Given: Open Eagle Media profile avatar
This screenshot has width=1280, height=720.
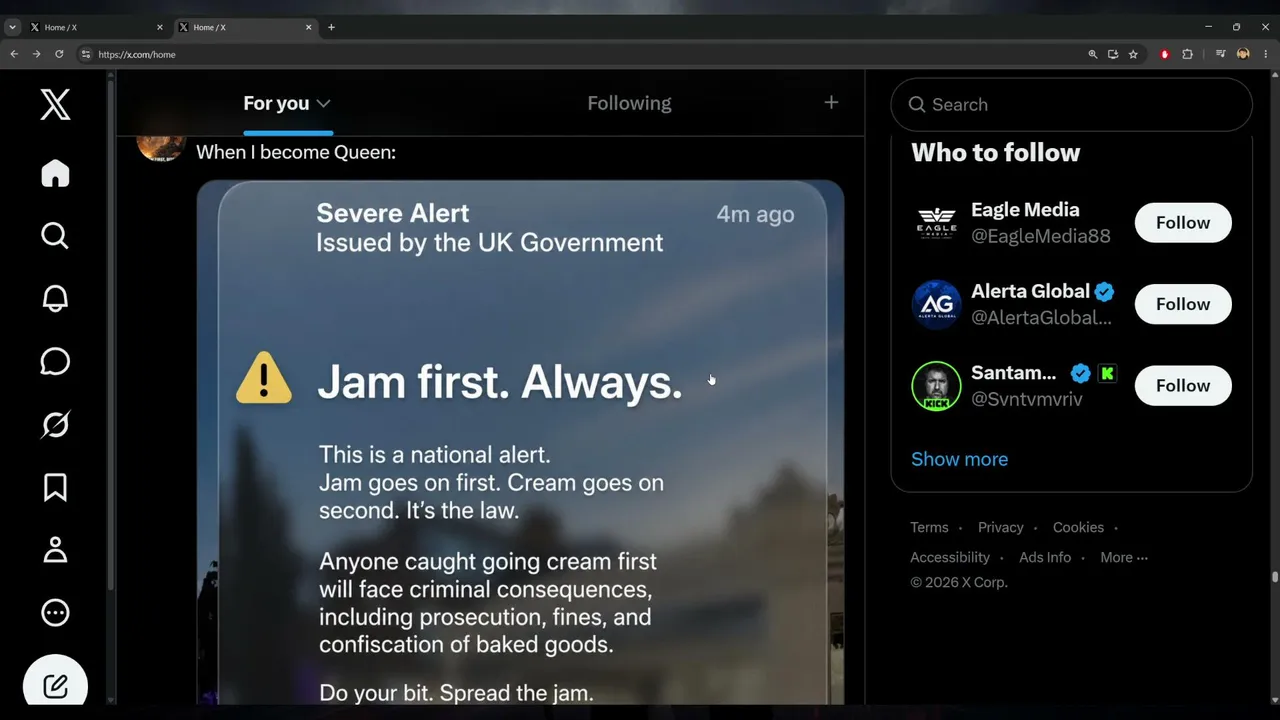Looking at the screenshot, I should click(x=936, y=222).
